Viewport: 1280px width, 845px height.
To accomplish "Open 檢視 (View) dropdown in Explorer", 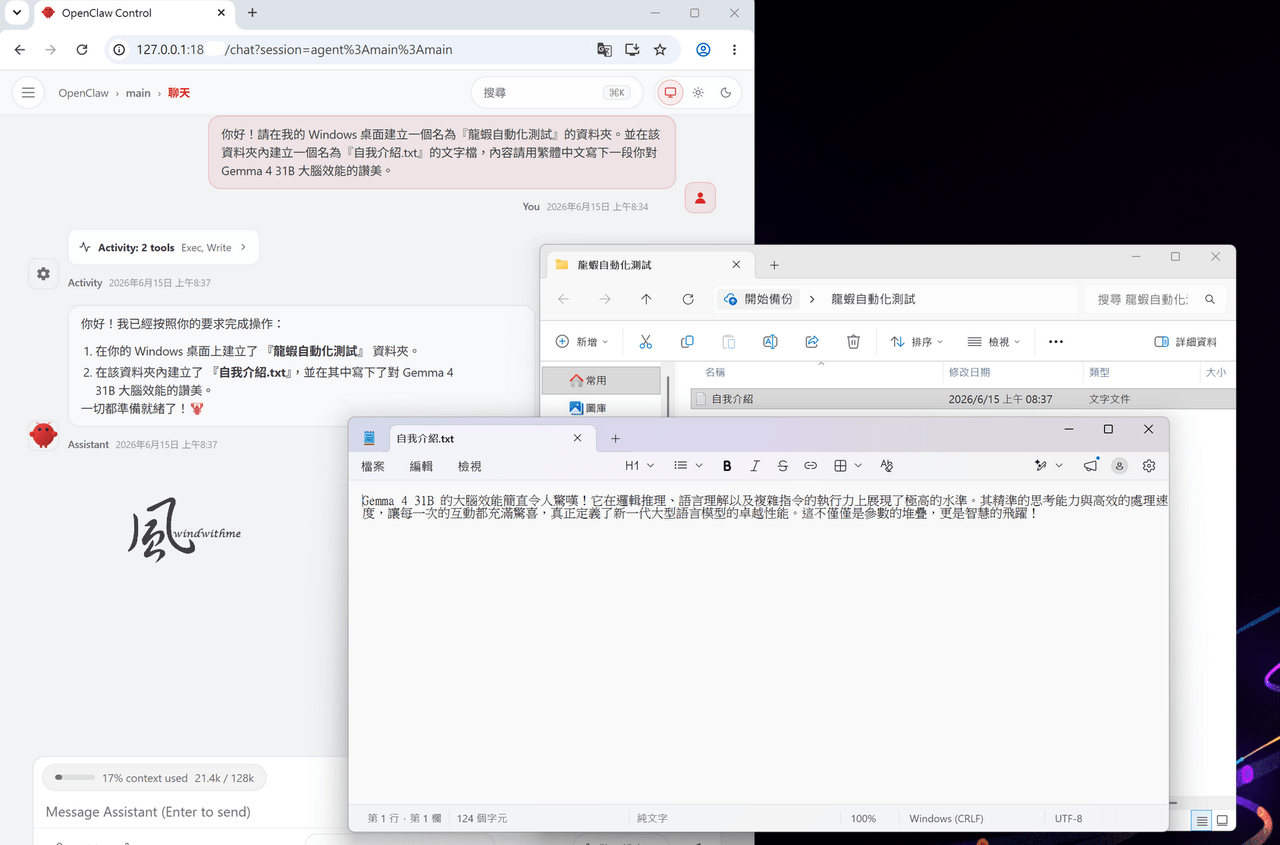I will (994, 342).
